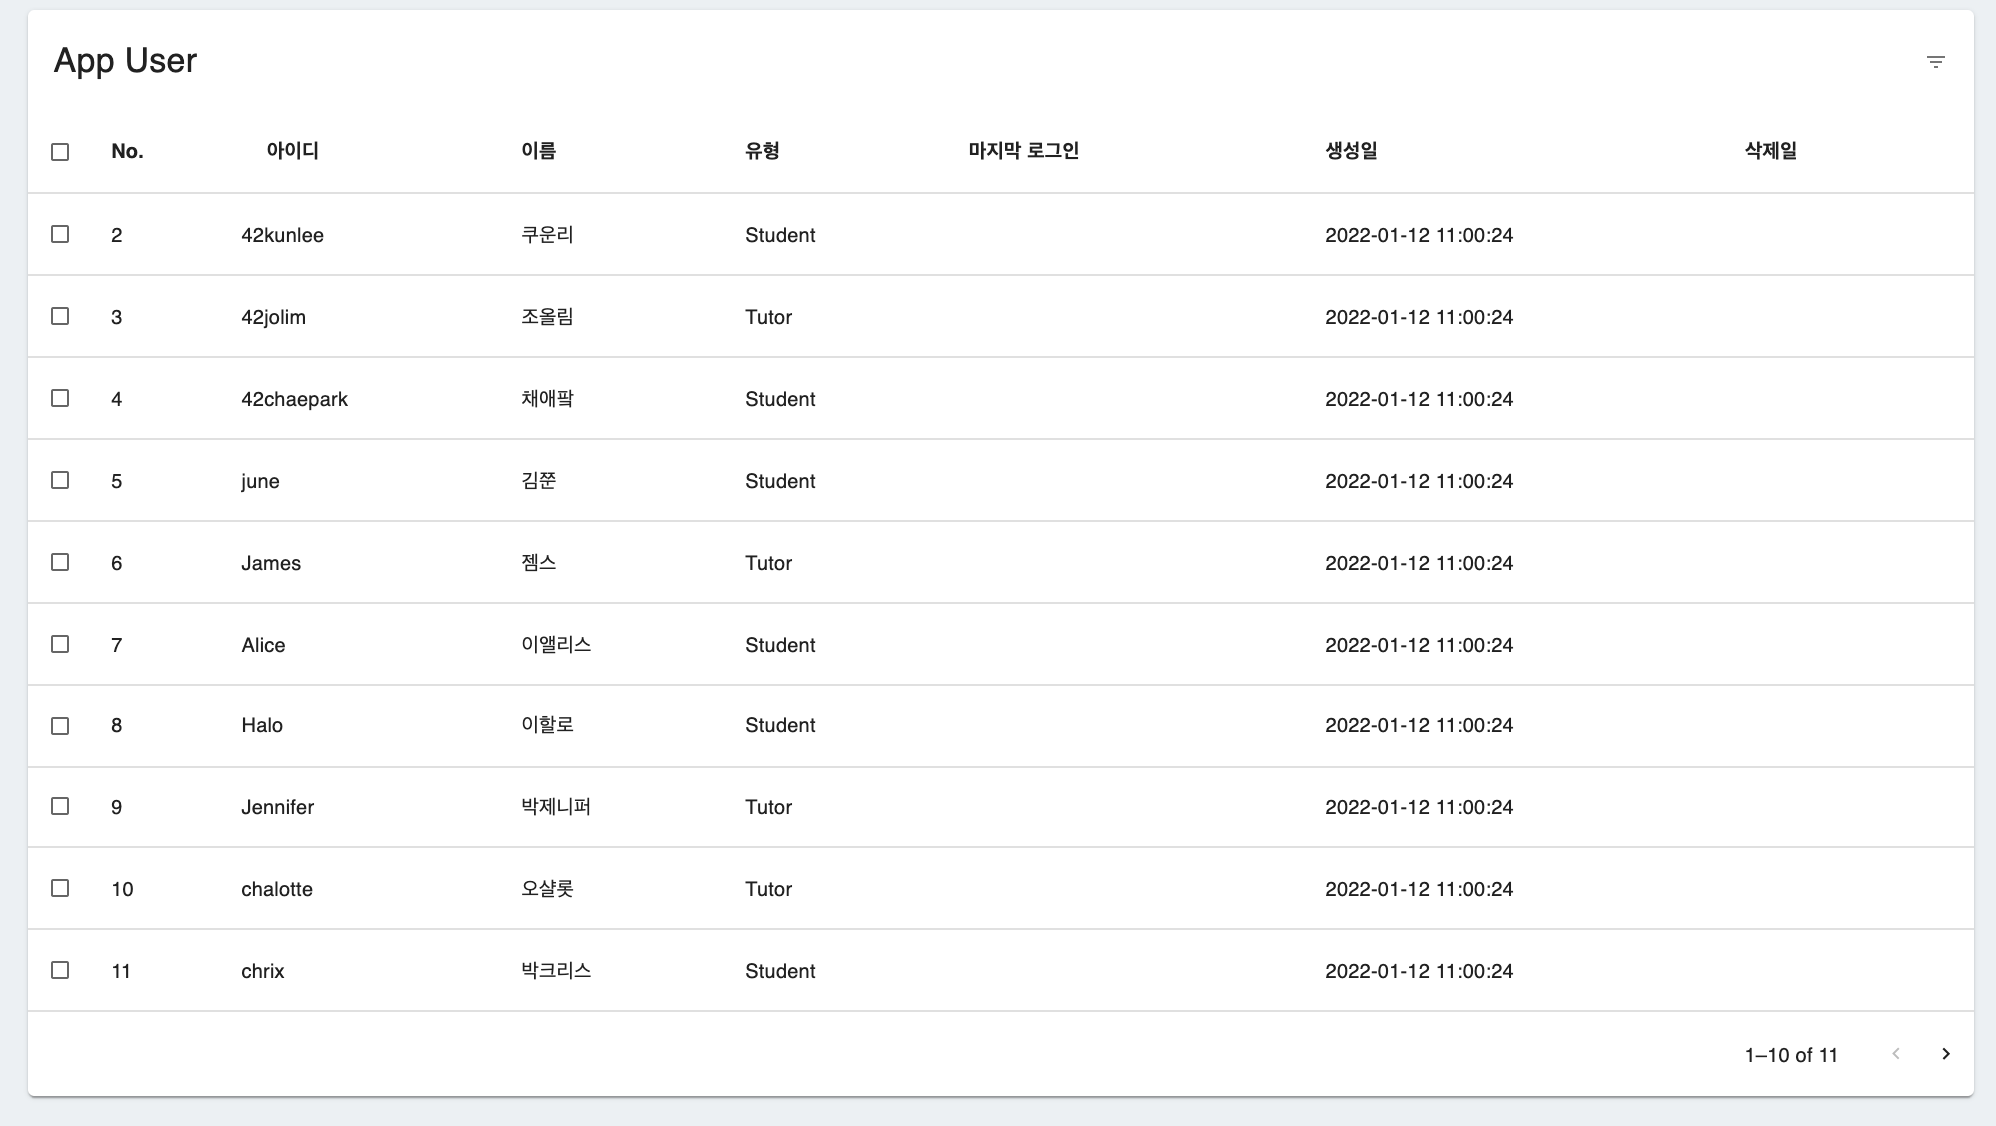Click the row number 10
The image size is (1996, 1126).
[x=122, y=889]
